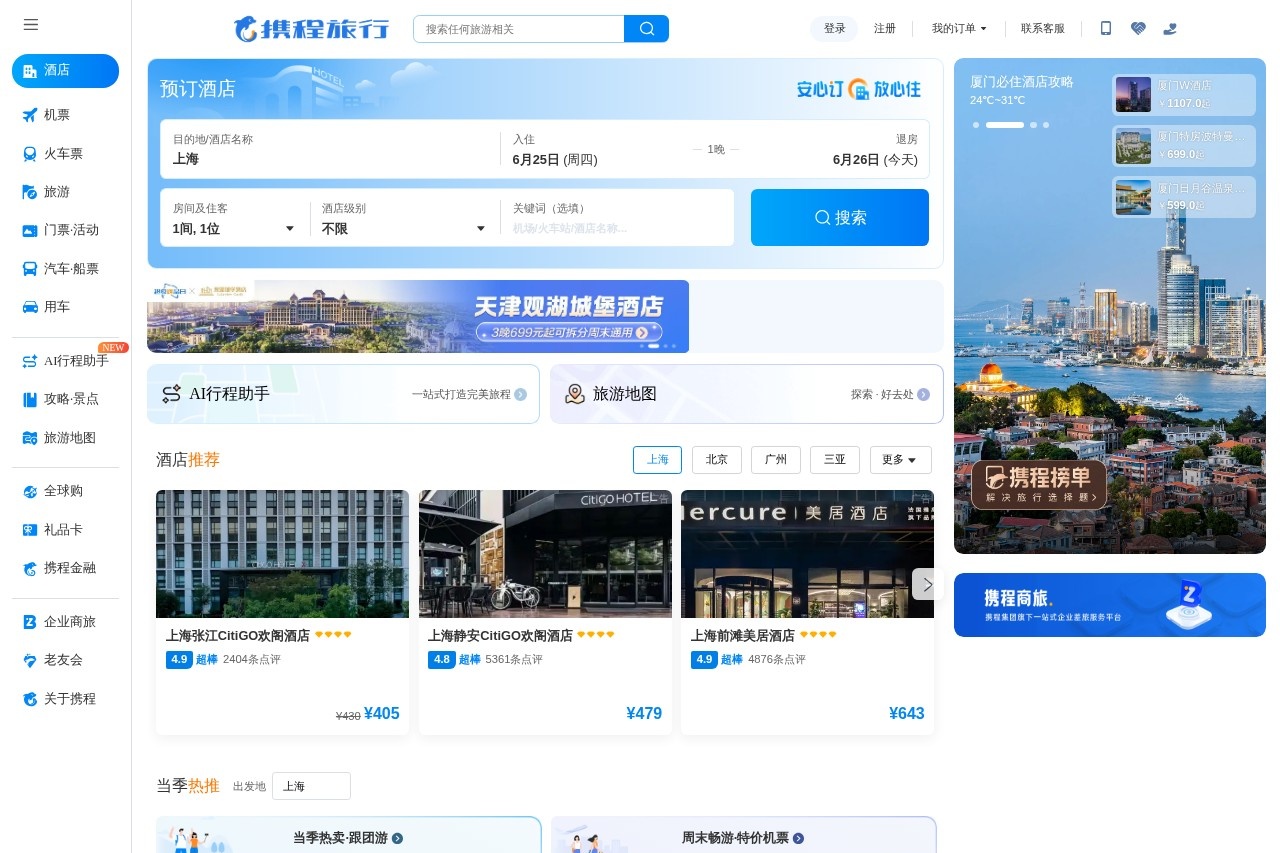
Task: Open 汽车·船票 bus and ferry sidebar item
Action: pyautogui.click(x=65, y=269)
